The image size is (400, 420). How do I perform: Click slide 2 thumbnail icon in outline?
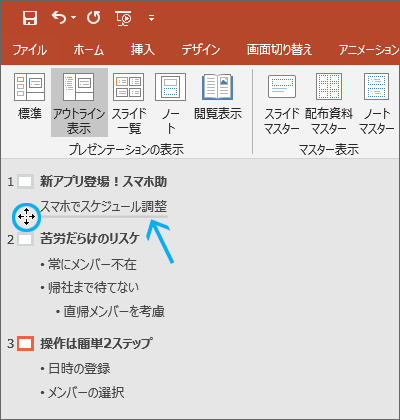(x=26, y=239)
